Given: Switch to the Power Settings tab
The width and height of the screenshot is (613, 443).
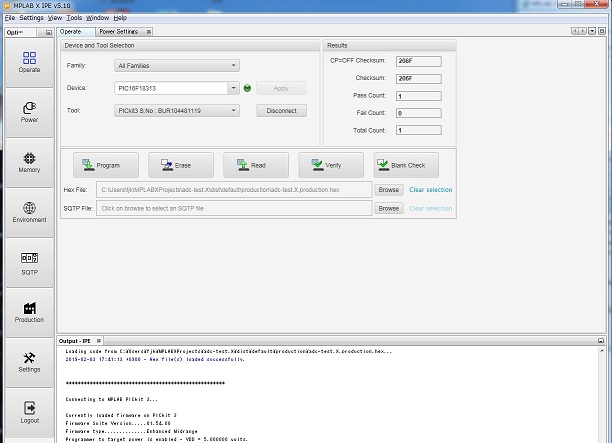Looking at the screenshot, I should (x=119, y=32).
